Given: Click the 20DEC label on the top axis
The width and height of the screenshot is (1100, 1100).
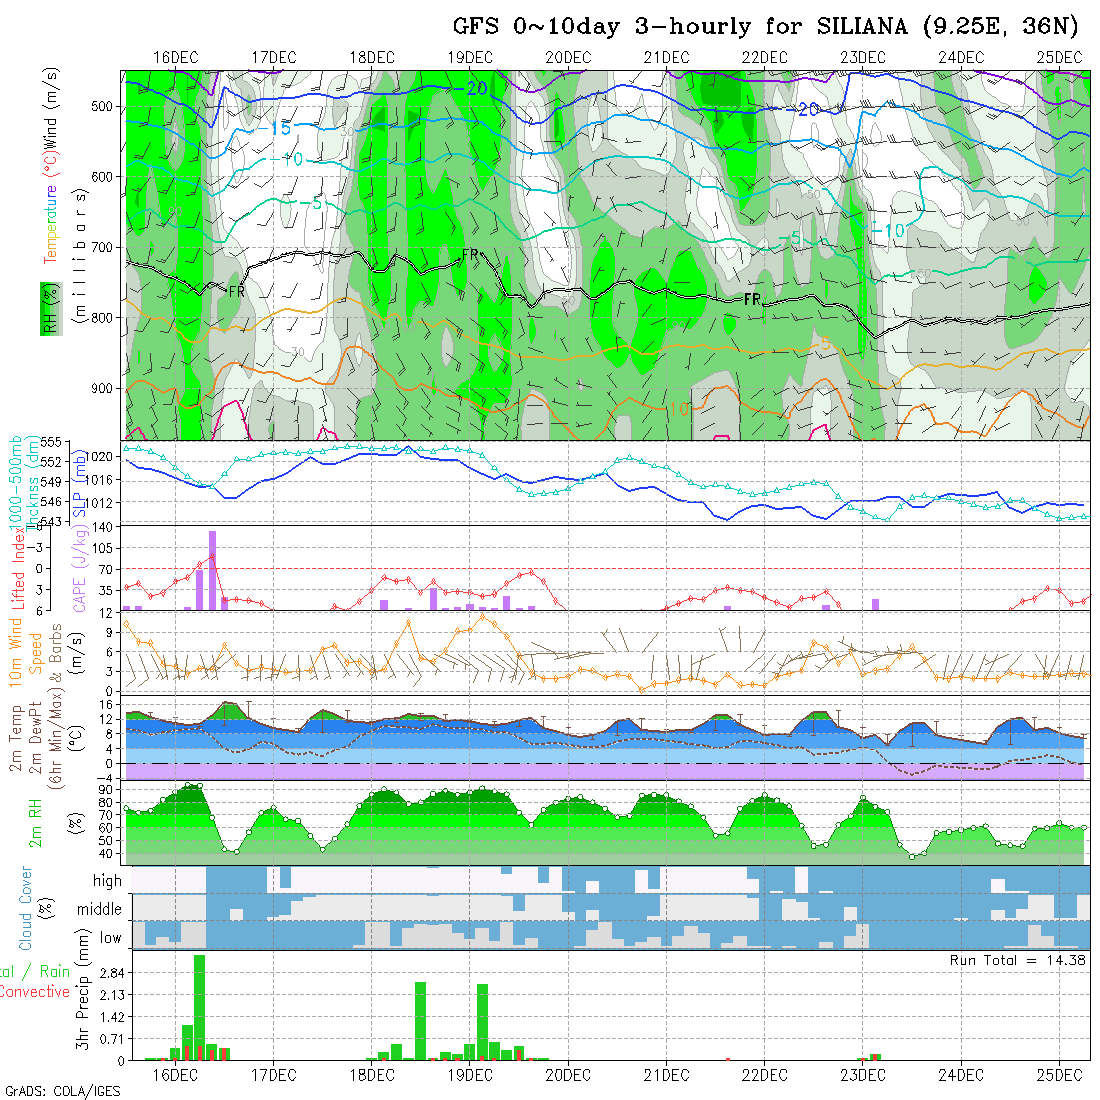Looking at the screenshot, I should [x=568, y=57].
